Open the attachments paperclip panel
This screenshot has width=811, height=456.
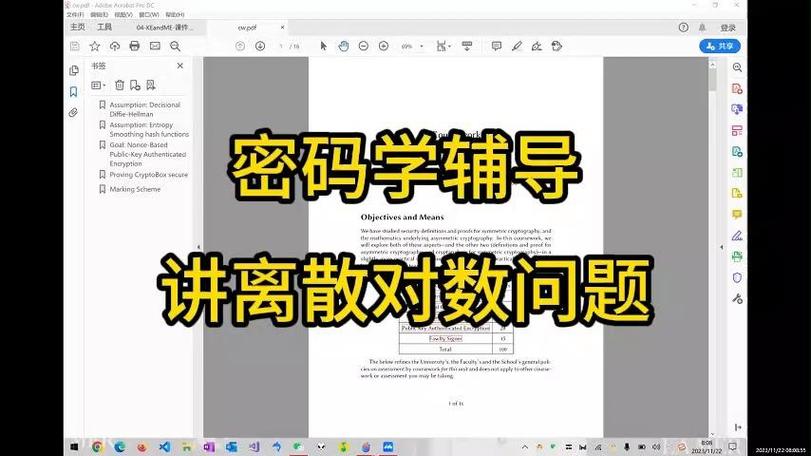click(73, 113)
